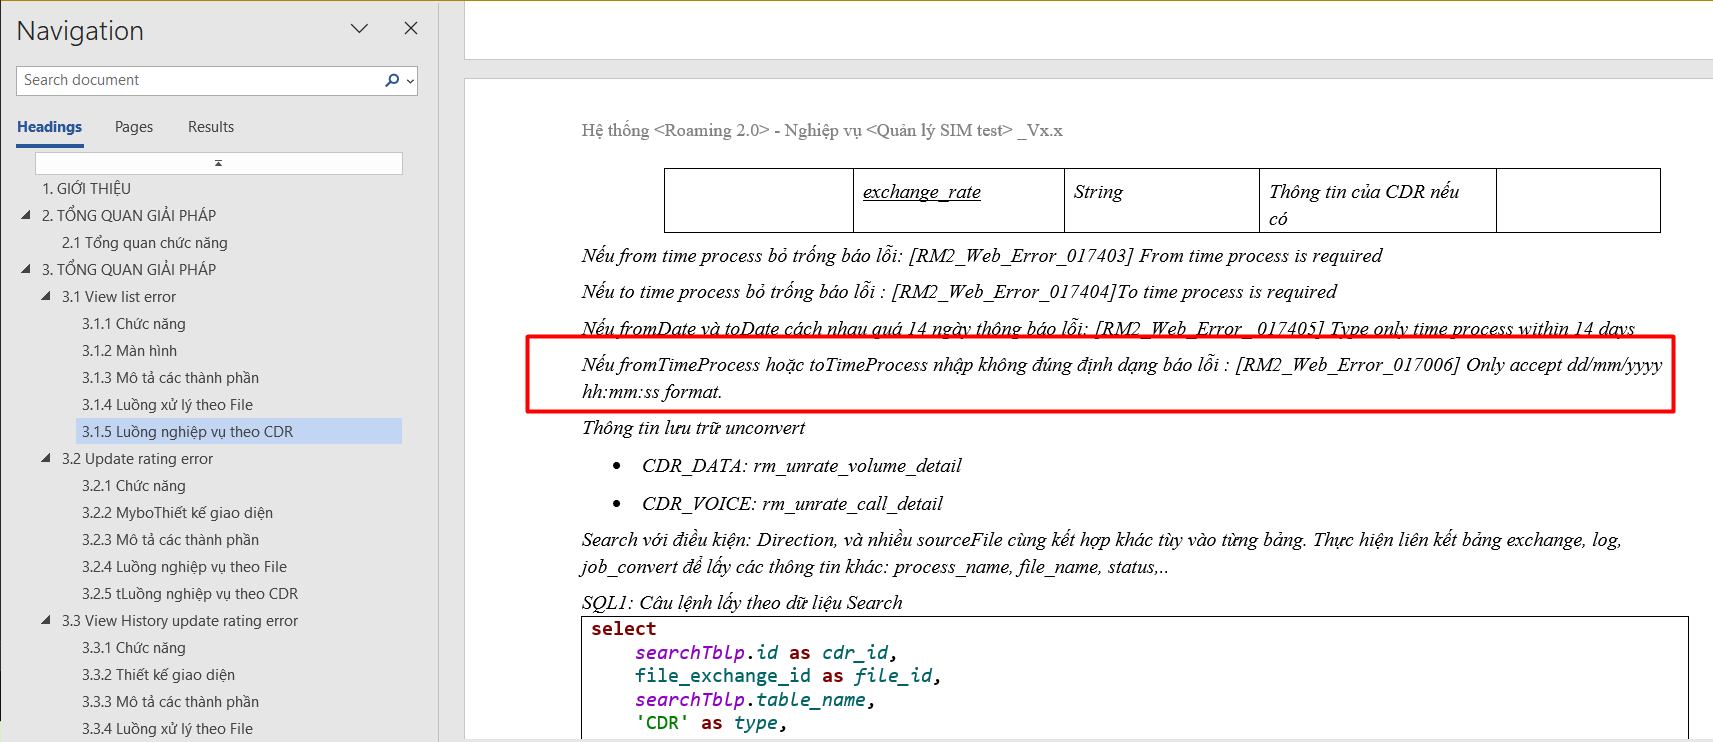
Task: Collapse 3.3 View History update rating error
Action: pos(46,620)
